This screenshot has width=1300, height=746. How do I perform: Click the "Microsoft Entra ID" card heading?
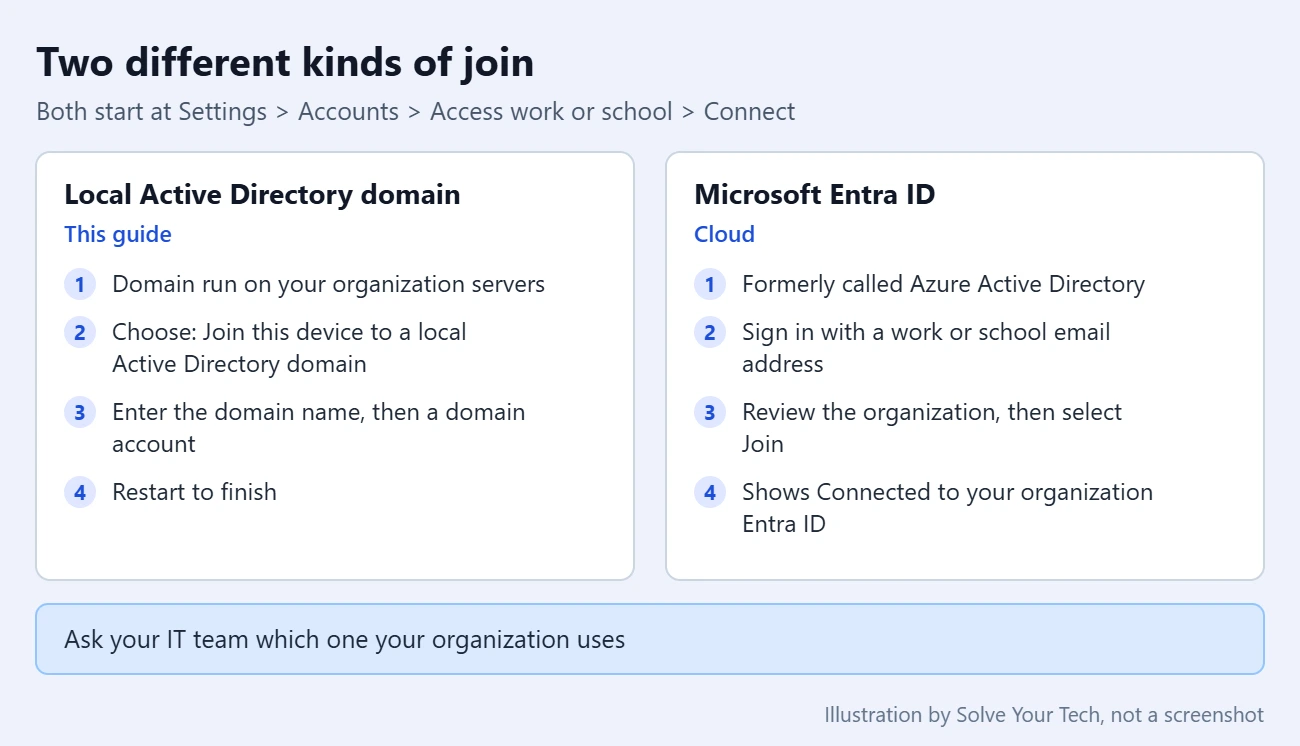coord(815,194)
